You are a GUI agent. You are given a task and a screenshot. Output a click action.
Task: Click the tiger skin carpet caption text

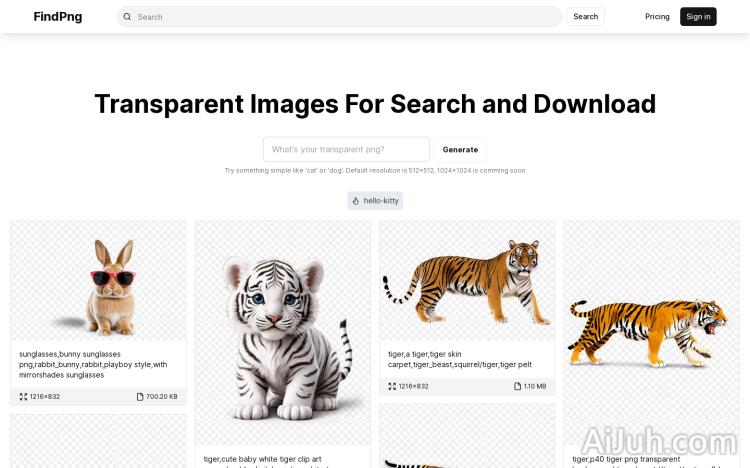point(460,359)
